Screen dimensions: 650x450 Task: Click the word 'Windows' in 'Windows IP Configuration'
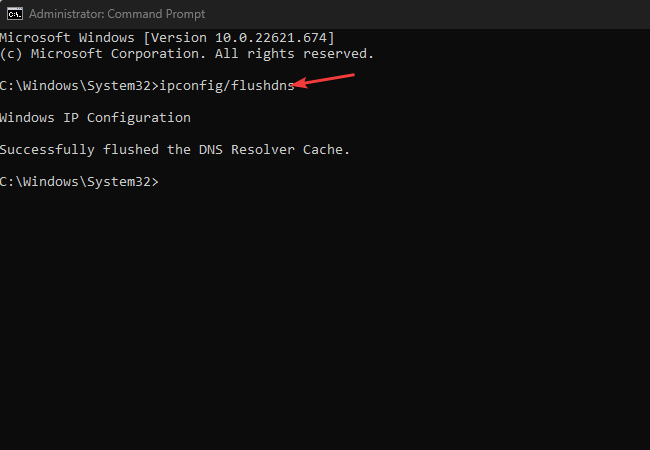click(27, 118)
